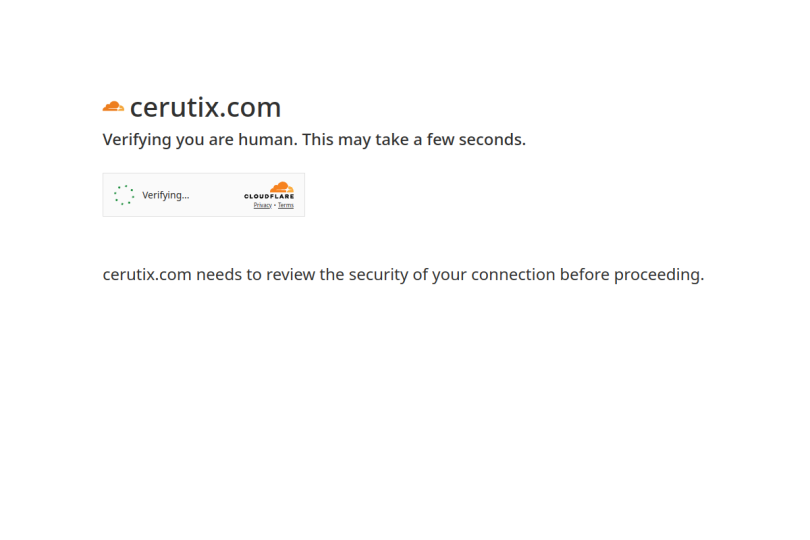Click the word "proceeding." ending the paragraph

[659, 275]
